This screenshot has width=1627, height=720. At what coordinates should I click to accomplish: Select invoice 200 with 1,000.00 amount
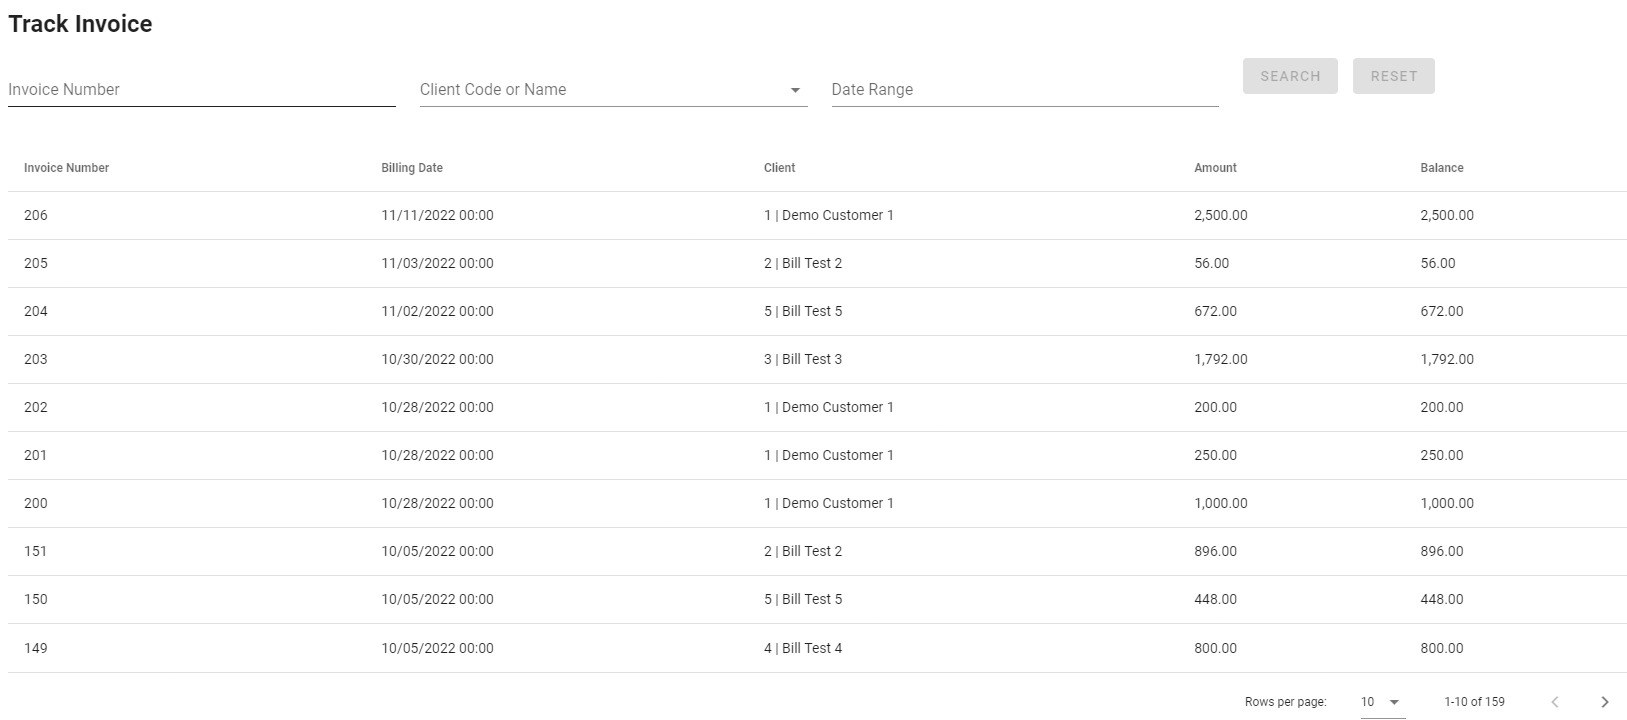(36, 503)
